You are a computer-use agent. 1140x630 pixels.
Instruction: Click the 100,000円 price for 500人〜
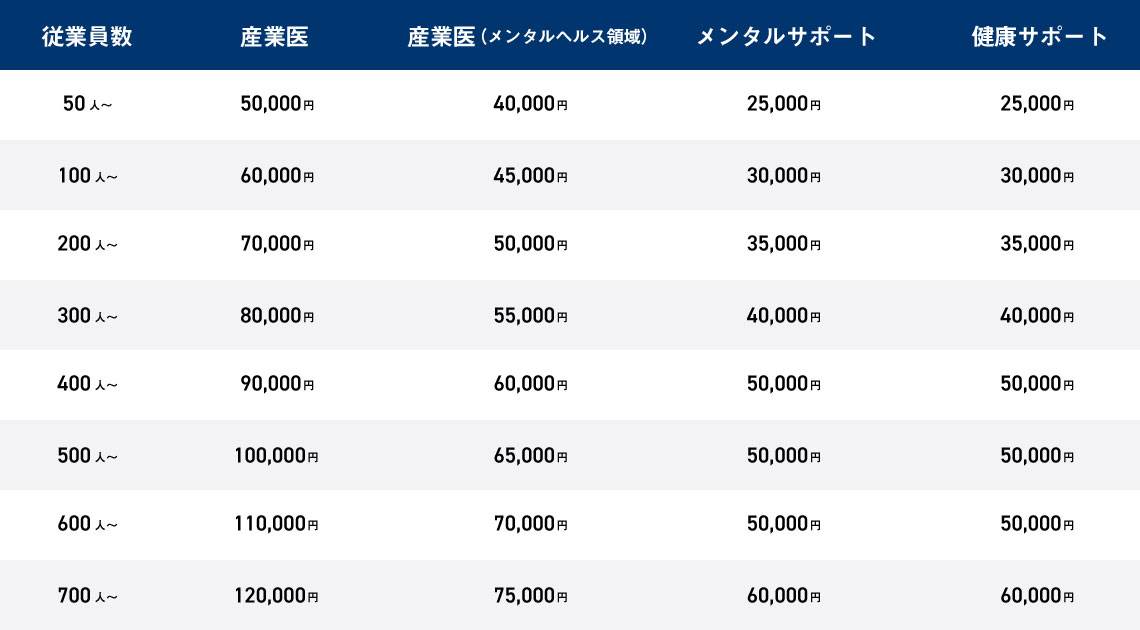coord(276,456)
